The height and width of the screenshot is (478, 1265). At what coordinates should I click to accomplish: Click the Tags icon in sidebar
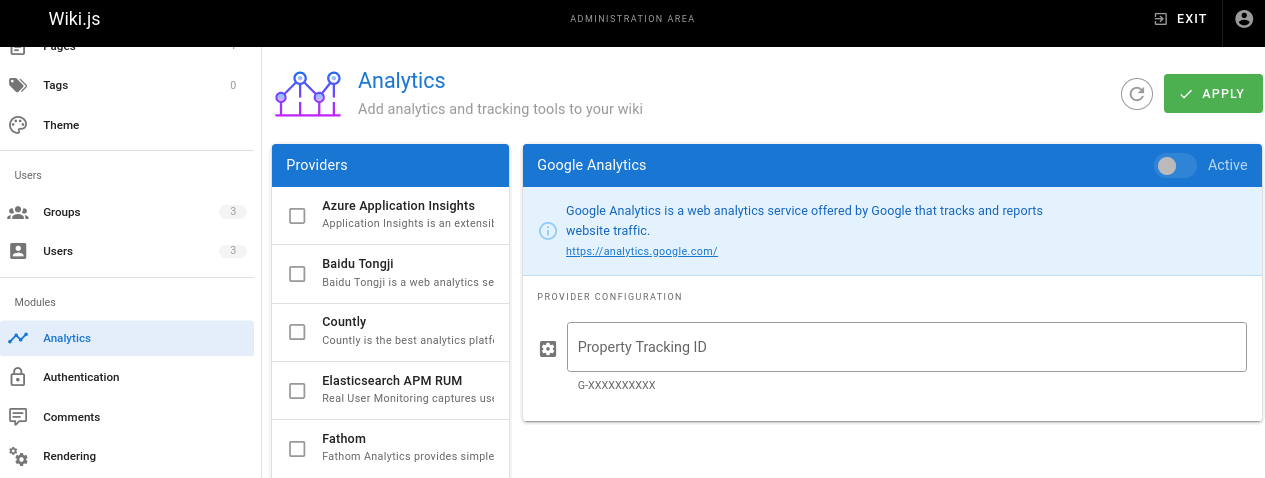(x=18, y=85)
